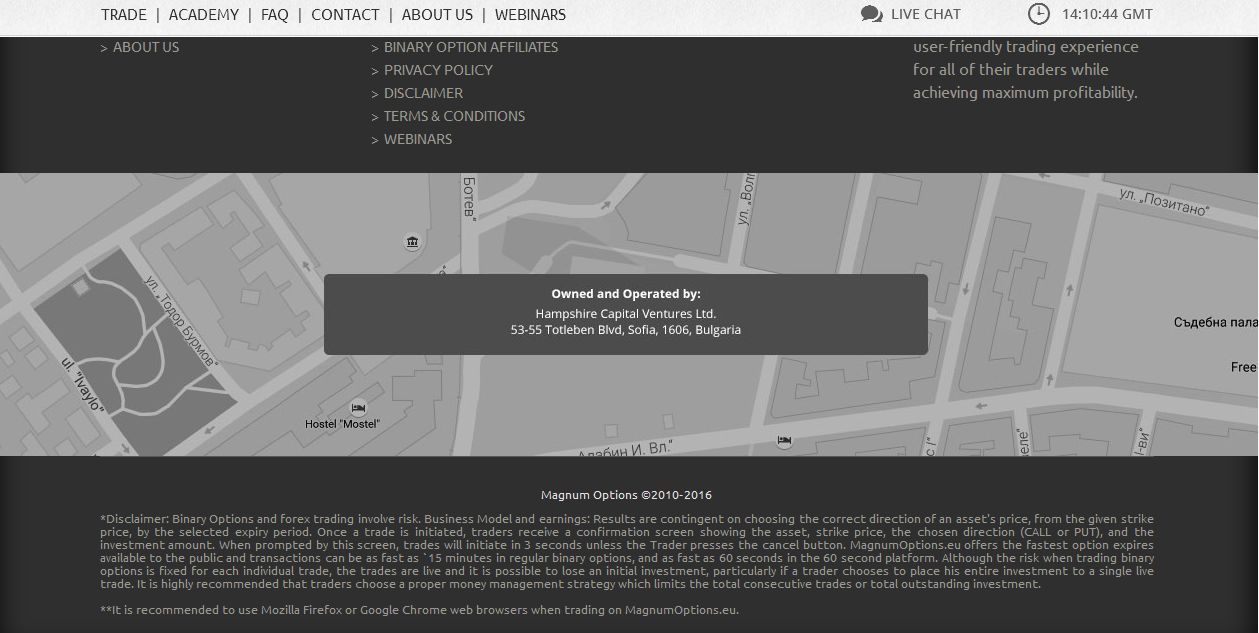Open the TERMS & CONDITIONS link
1259x633 pixels.
(x=454, y=116)
